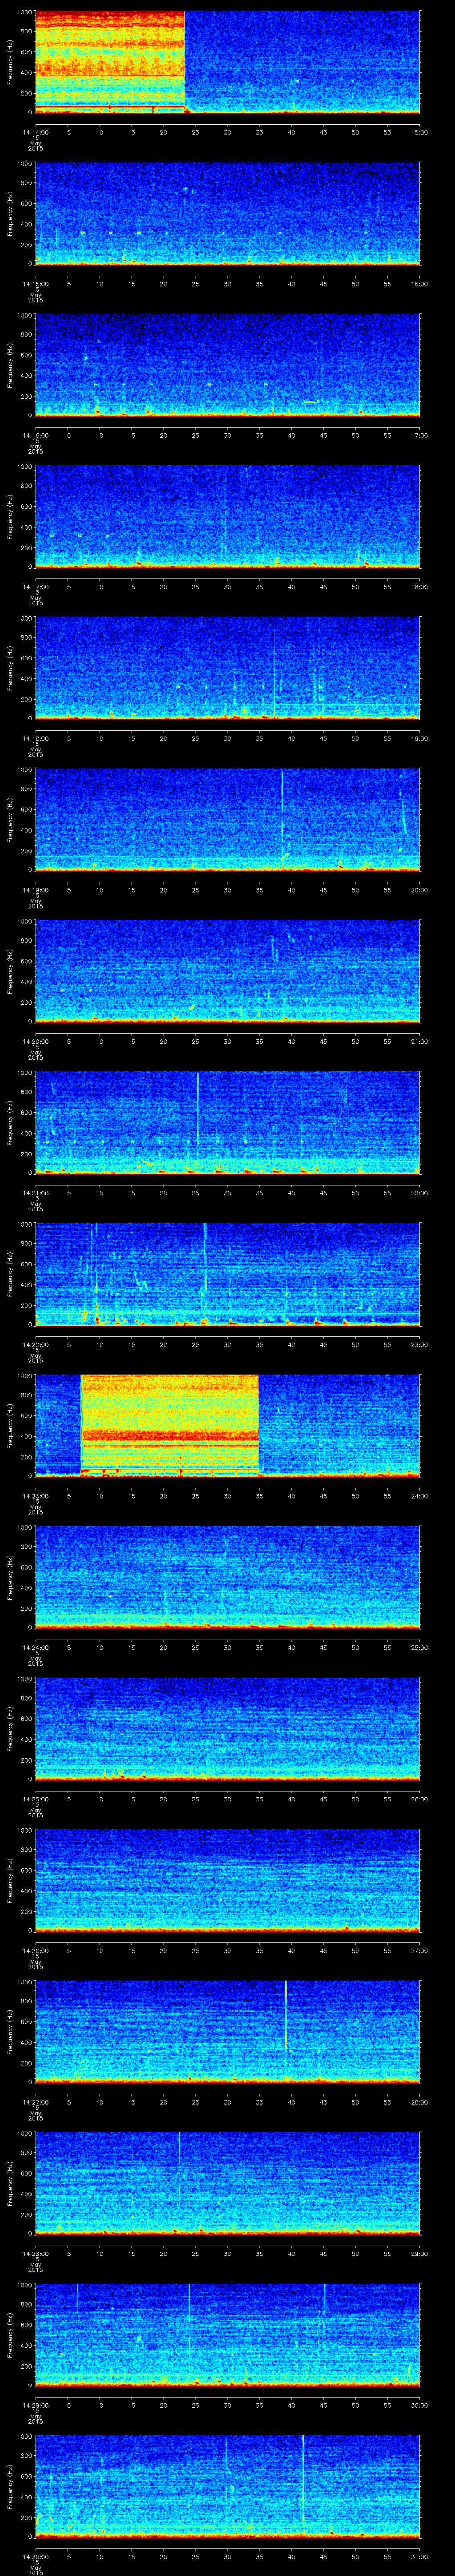Image resolution: width=455 pixels, height=2576 pixels.
Task: Click the '14:29:00' start time label
Action: point(35,2404)
